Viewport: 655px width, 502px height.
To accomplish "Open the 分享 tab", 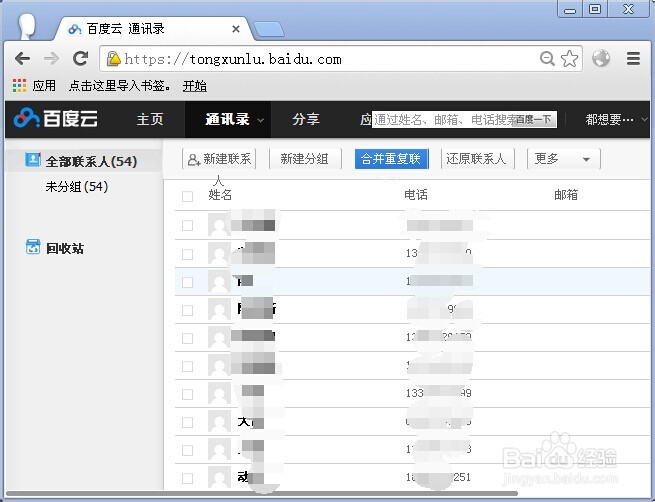I will click(306, 119).
